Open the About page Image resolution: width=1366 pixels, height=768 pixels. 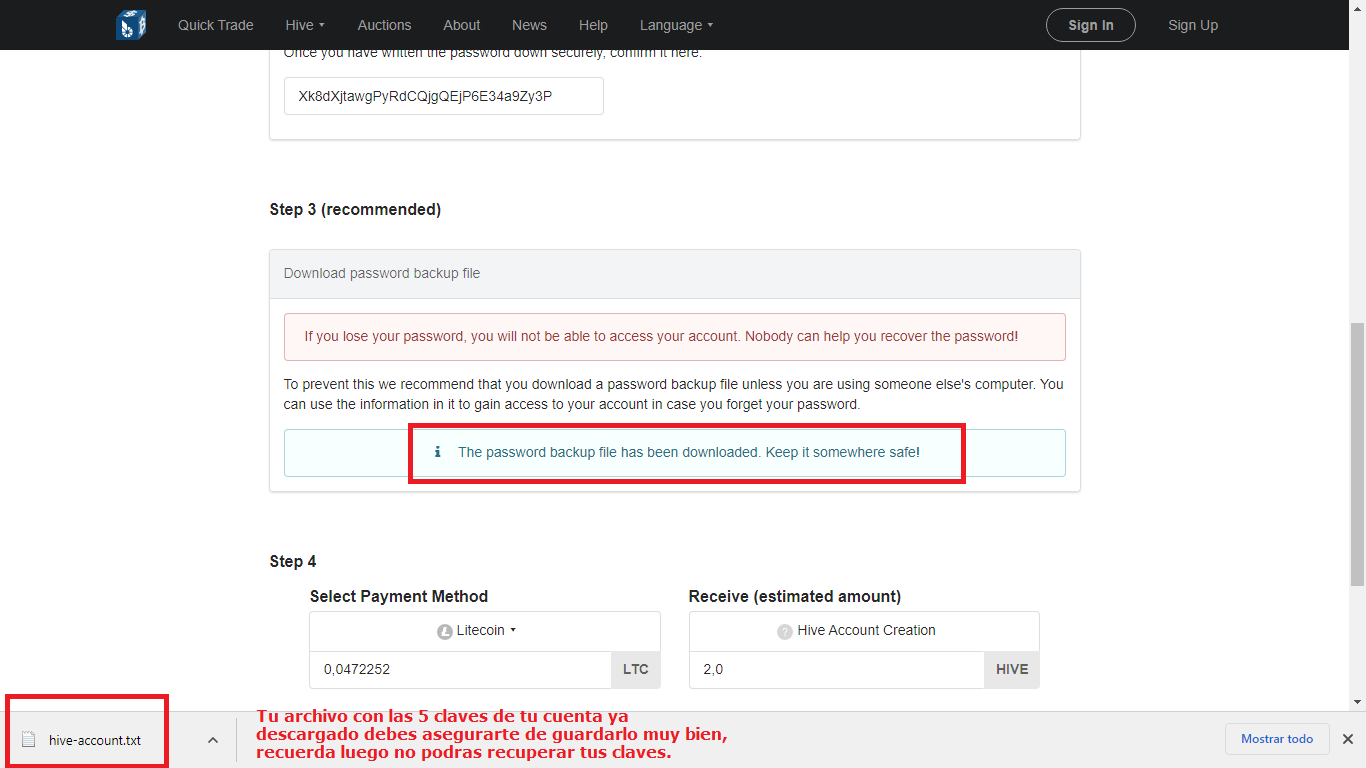tap(462, 25)
